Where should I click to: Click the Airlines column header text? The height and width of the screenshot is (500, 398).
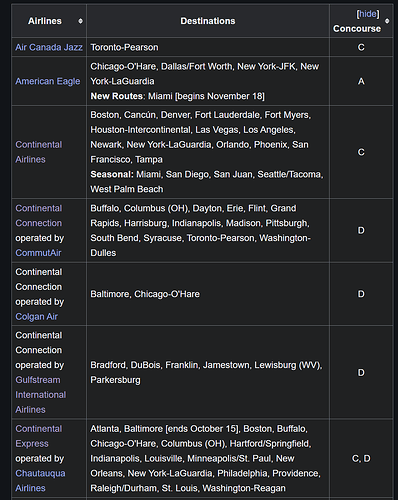pyautogui.click(x=45, y=21)
